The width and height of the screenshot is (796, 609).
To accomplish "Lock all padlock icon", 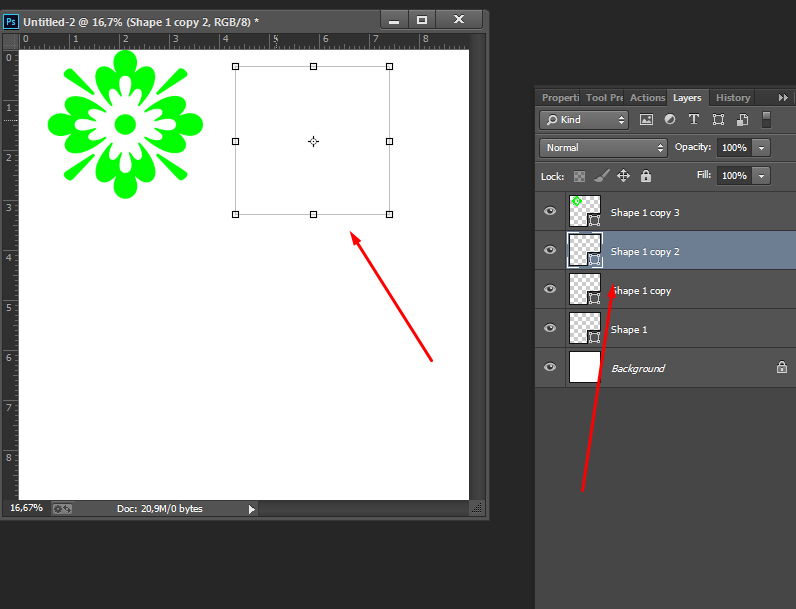I will pyautogui.click(x=646, y=176).
